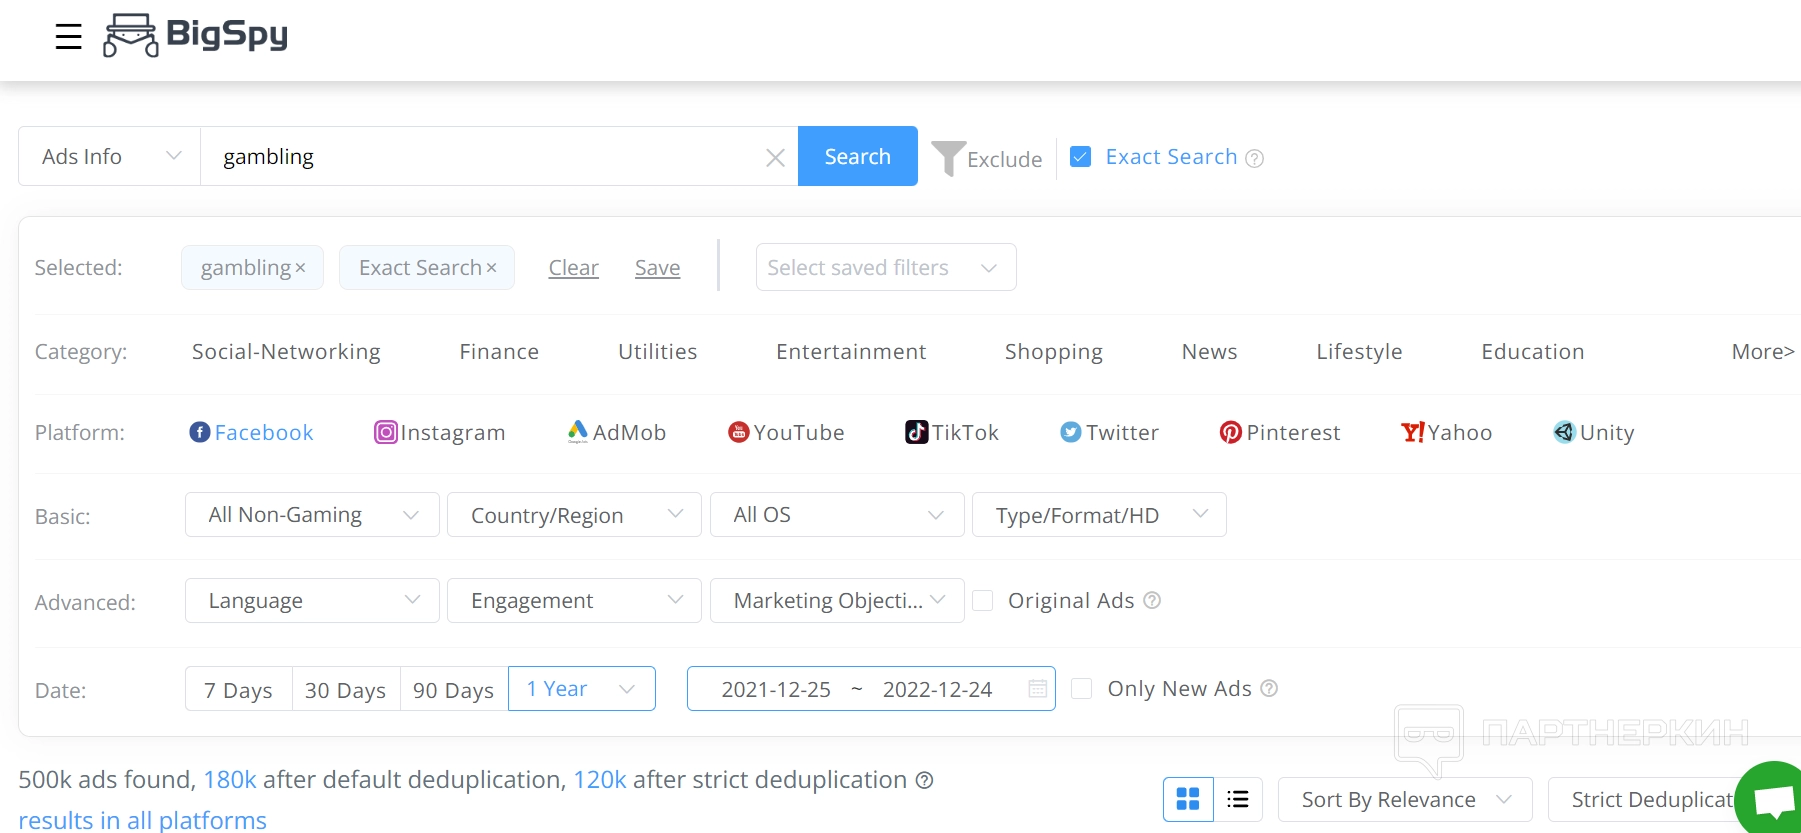Open the date range calendar picker
Viewport: 1801px width, 833px height.
pyautogui.click(x=1037, y=689)
